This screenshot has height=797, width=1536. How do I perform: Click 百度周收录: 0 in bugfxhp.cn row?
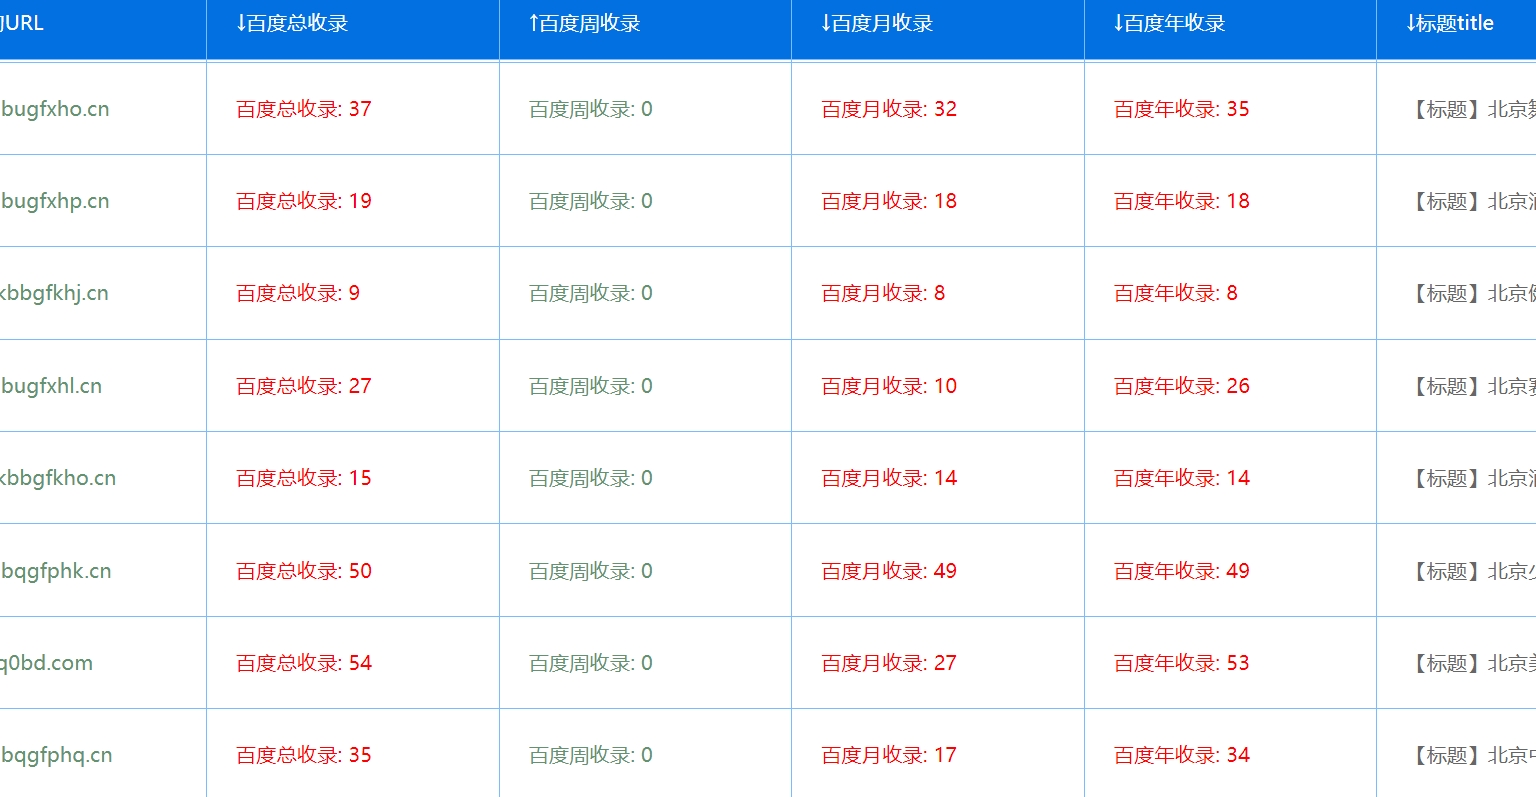pyautogui.click(x=591, y=201)
